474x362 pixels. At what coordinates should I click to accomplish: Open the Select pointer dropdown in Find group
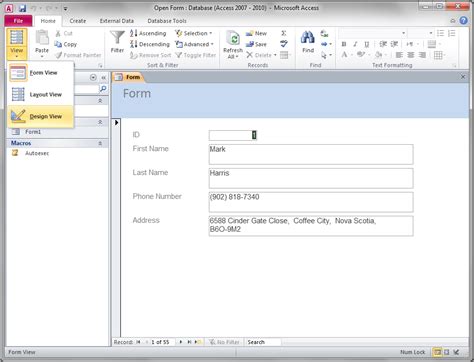(x=326, y=55)
